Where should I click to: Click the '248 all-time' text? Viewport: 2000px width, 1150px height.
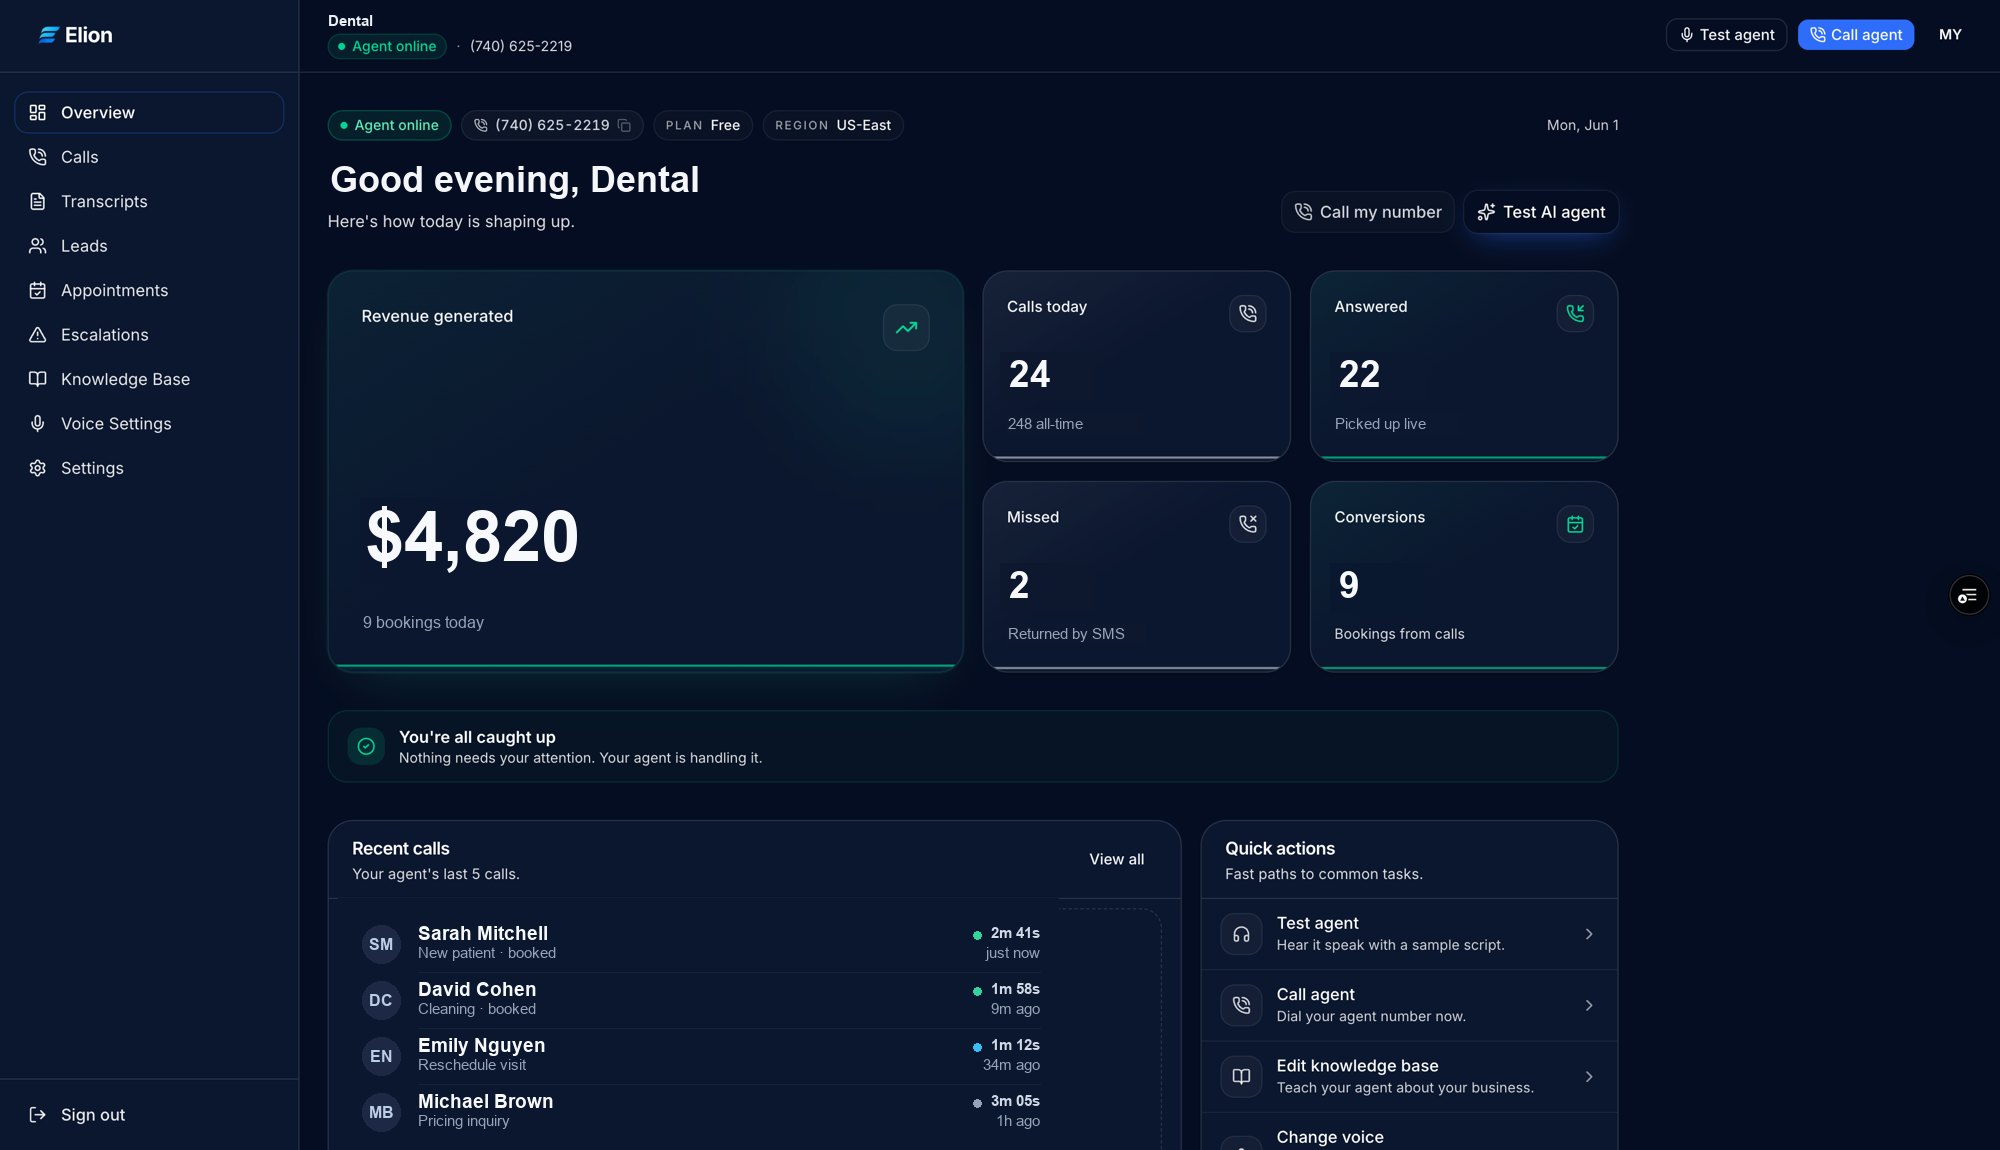pos(1045,424)
